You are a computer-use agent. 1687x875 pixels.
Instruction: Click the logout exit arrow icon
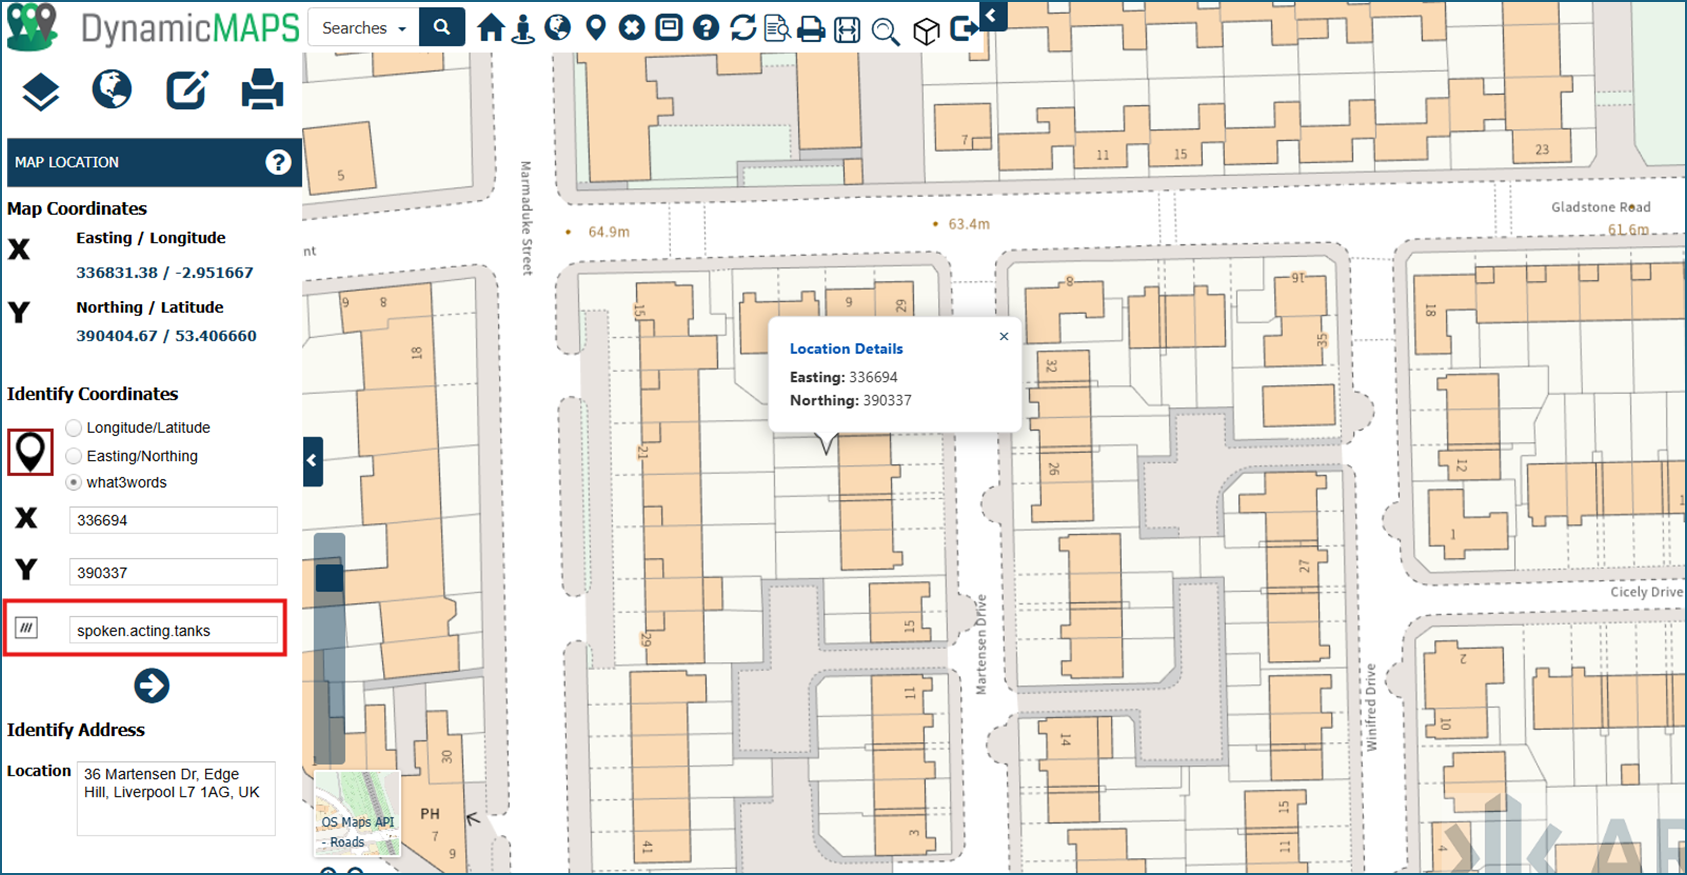point(964,29)
